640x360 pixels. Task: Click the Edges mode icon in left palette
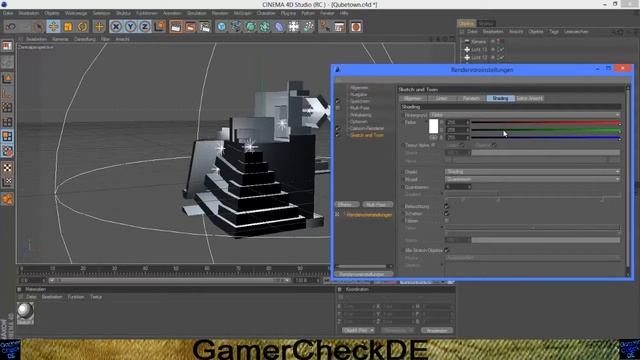pyautogui.click(x=7, y=122)
